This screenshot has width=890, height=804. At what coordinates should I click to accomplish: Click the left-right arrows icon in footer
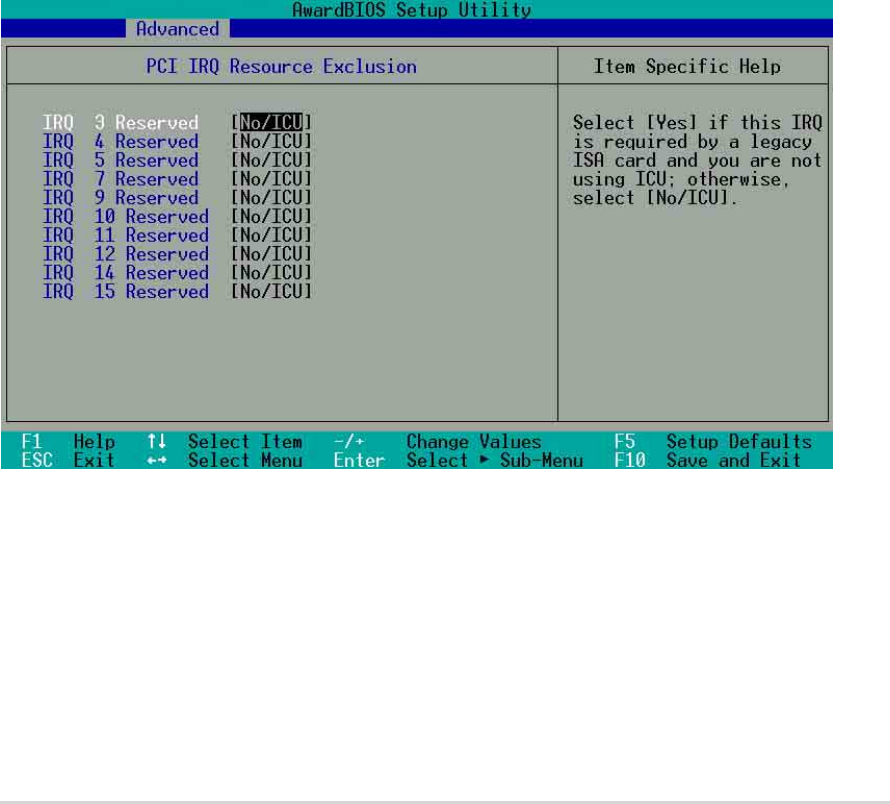tap(157, 460)
